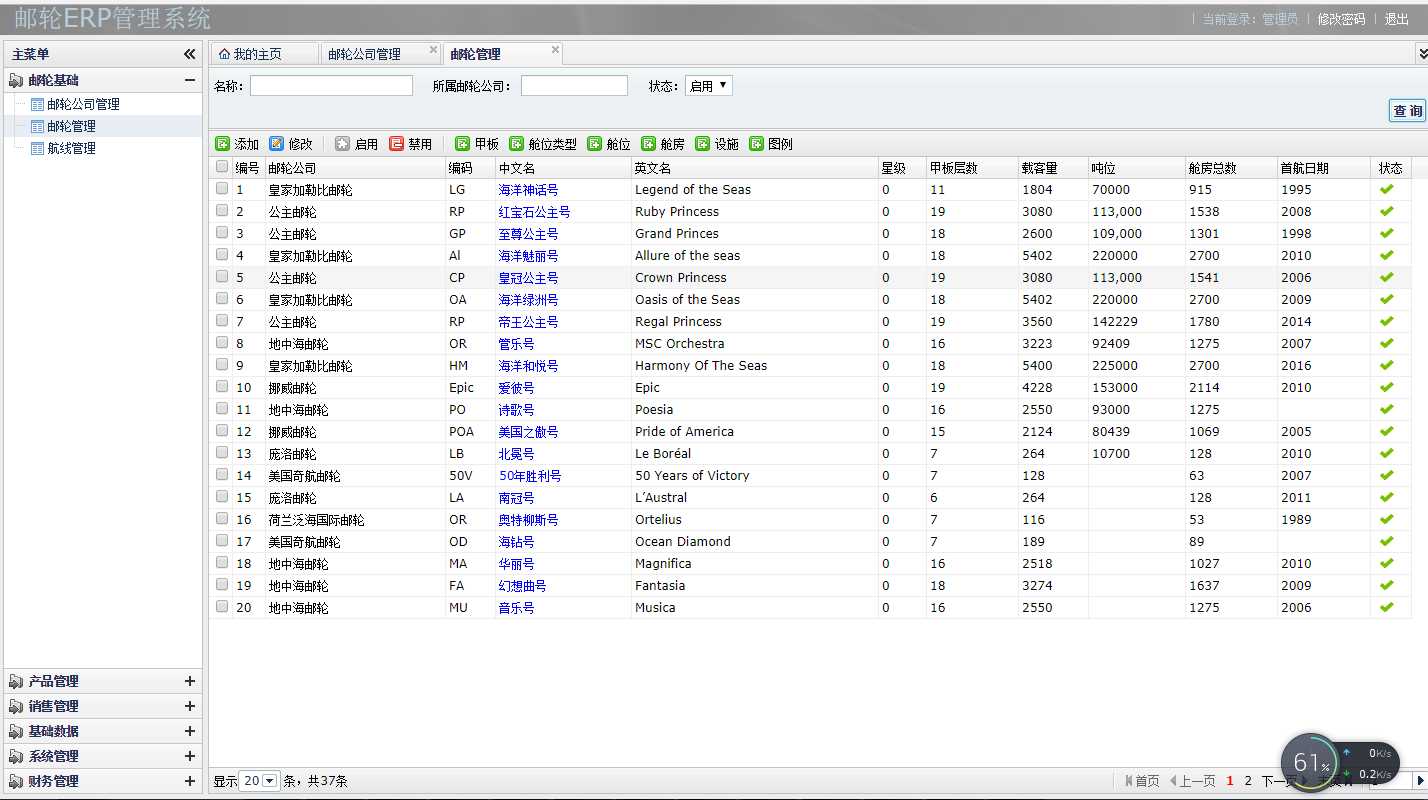This screenshot has height=800, width=1428.
Task: Check the row 20 checkbox for 音乐号
Action: click(x=222, y=606)
